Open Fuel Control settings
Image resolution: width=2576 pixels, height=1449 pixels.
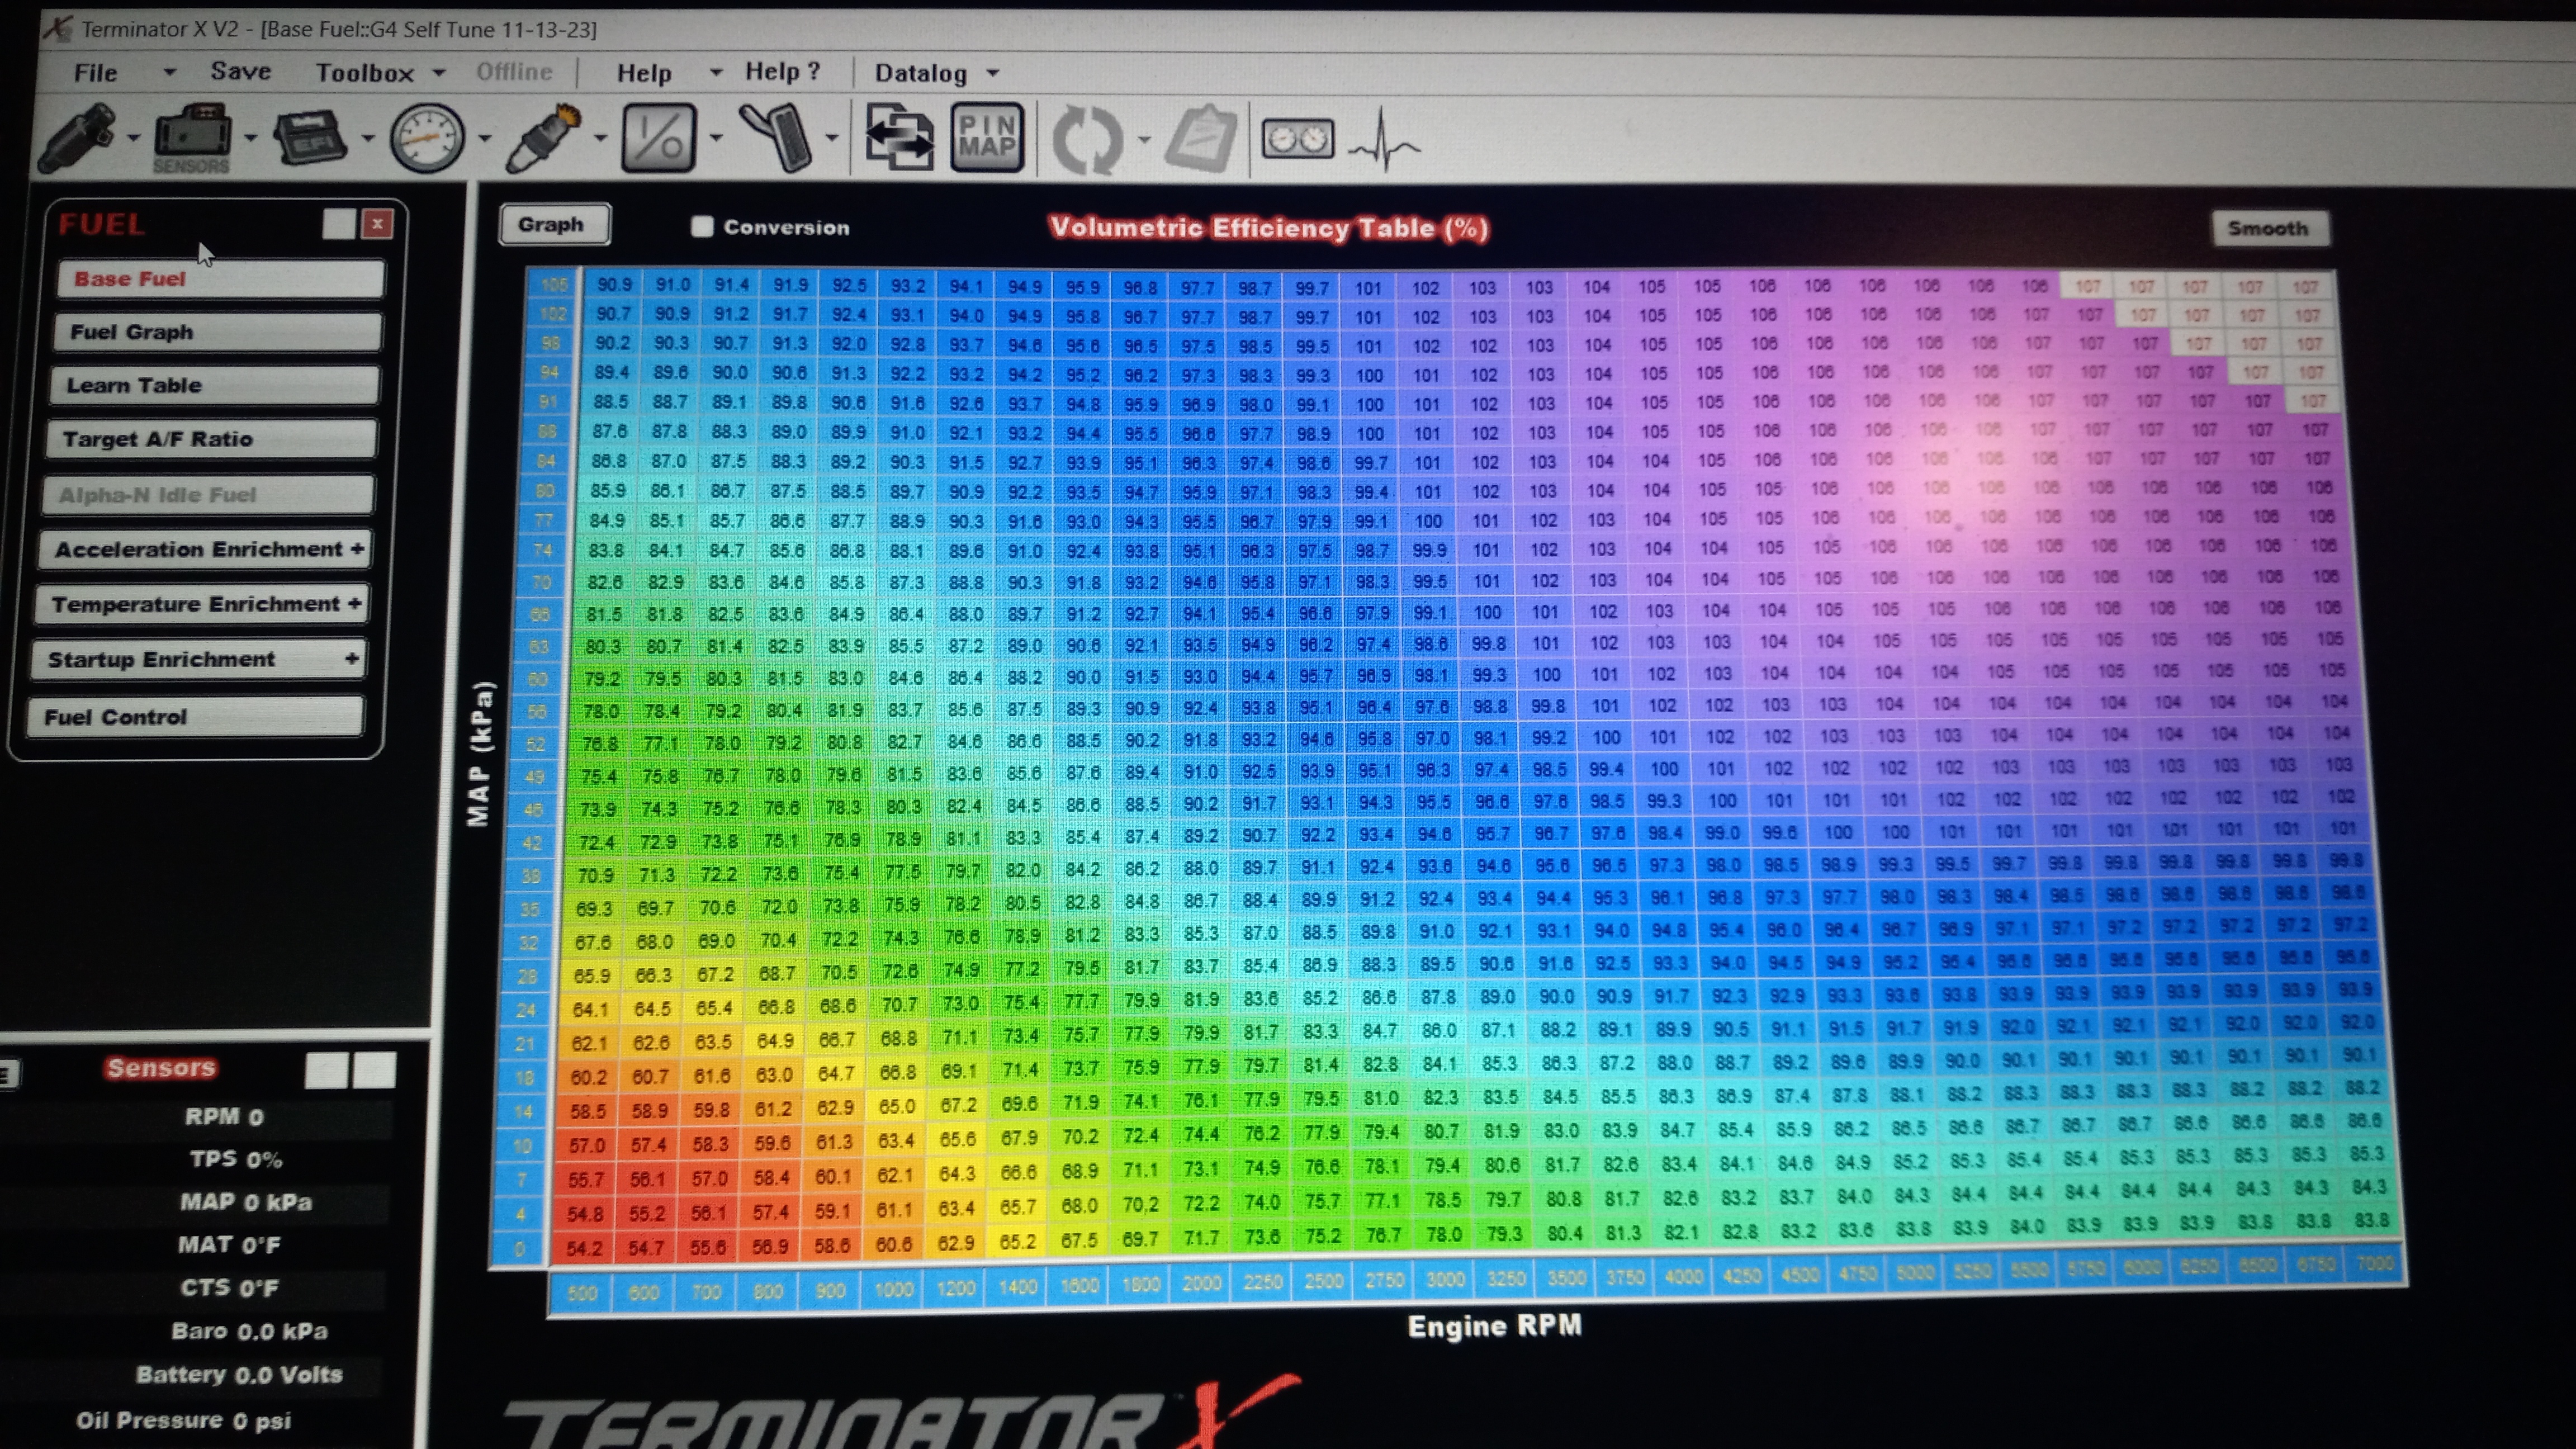[x=195, y=717]
